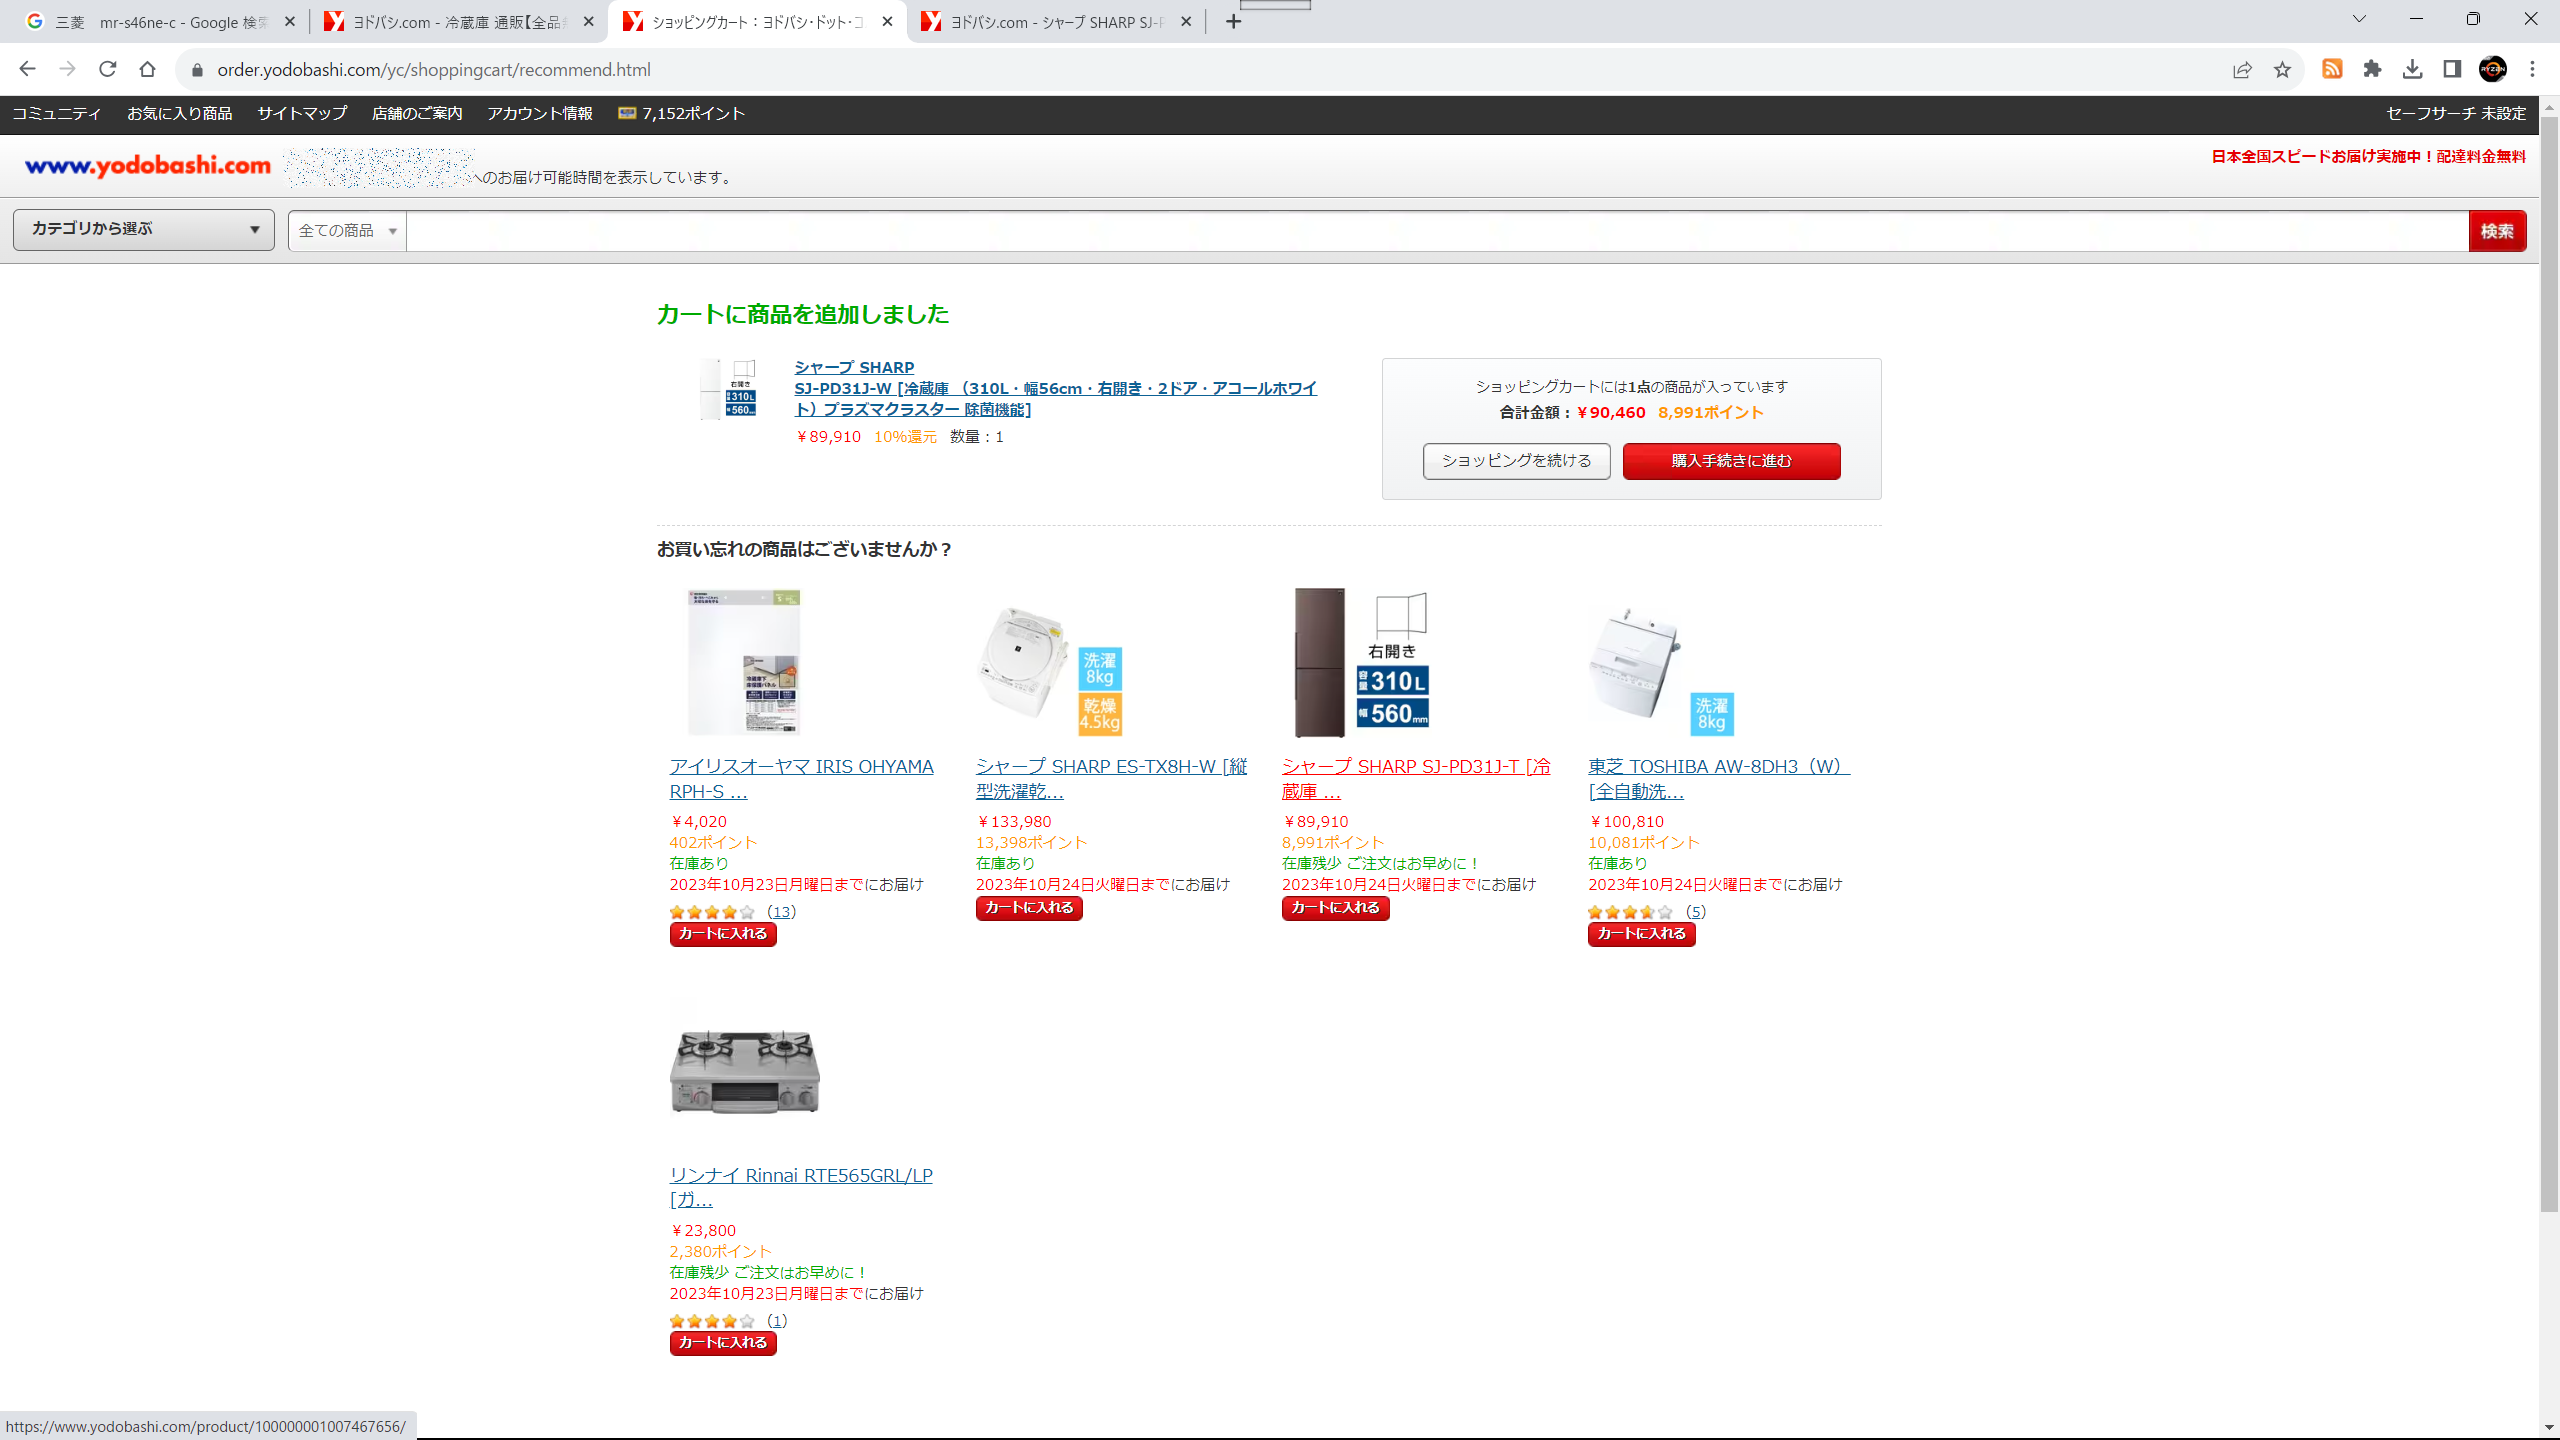The height and width of the screenshot is (1440, 2560).
Task: Open the 全ての商品 search scope dropdown
Action: [347, 231]
